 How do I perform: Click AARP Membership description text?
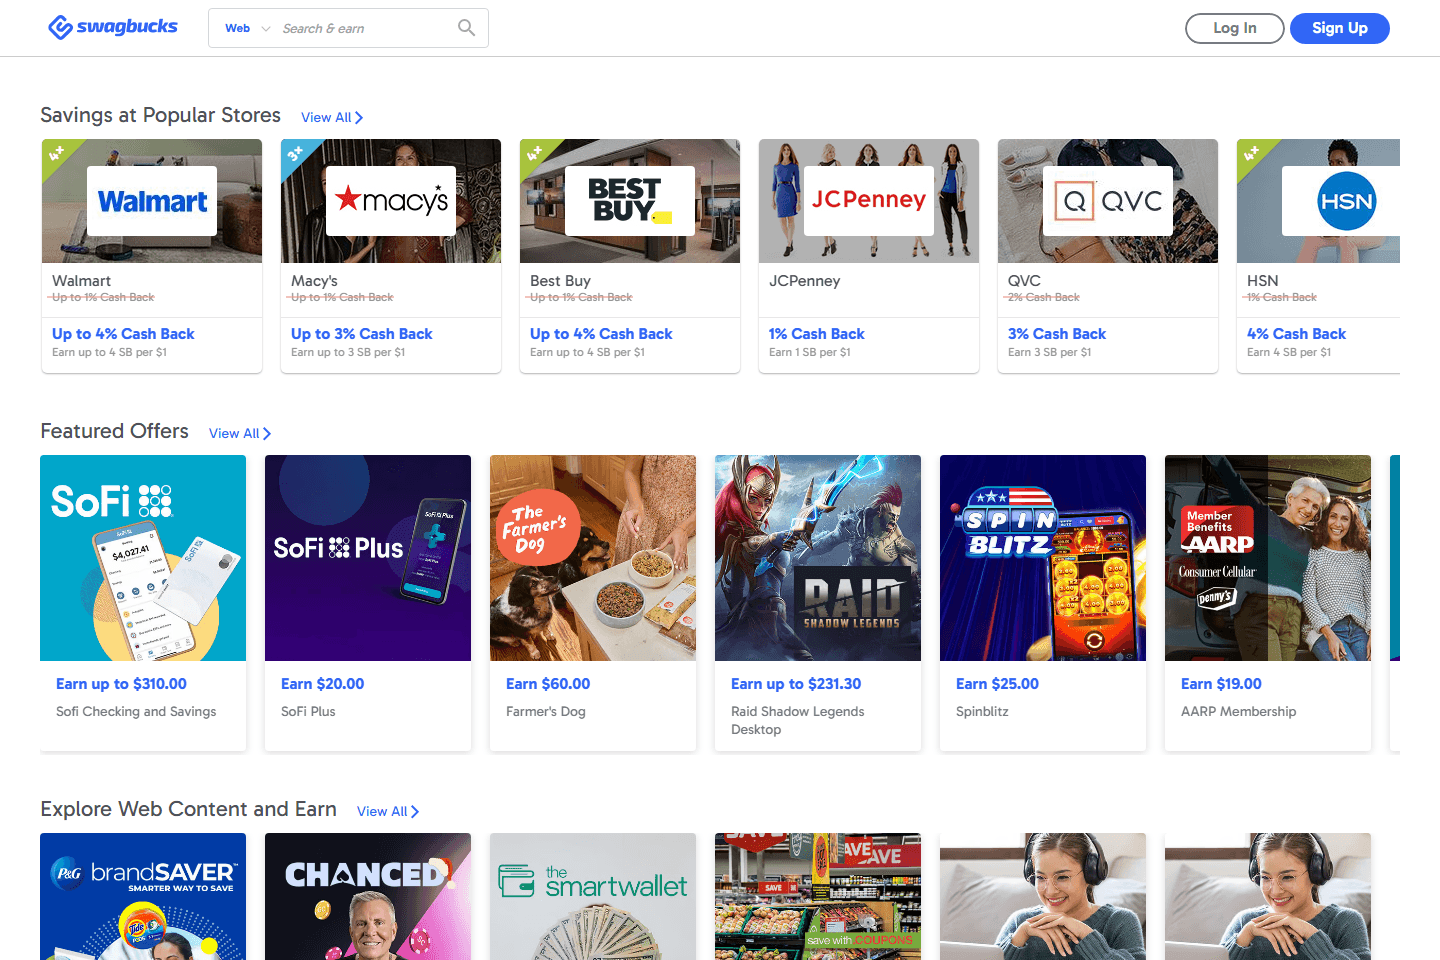point(1238,712)
